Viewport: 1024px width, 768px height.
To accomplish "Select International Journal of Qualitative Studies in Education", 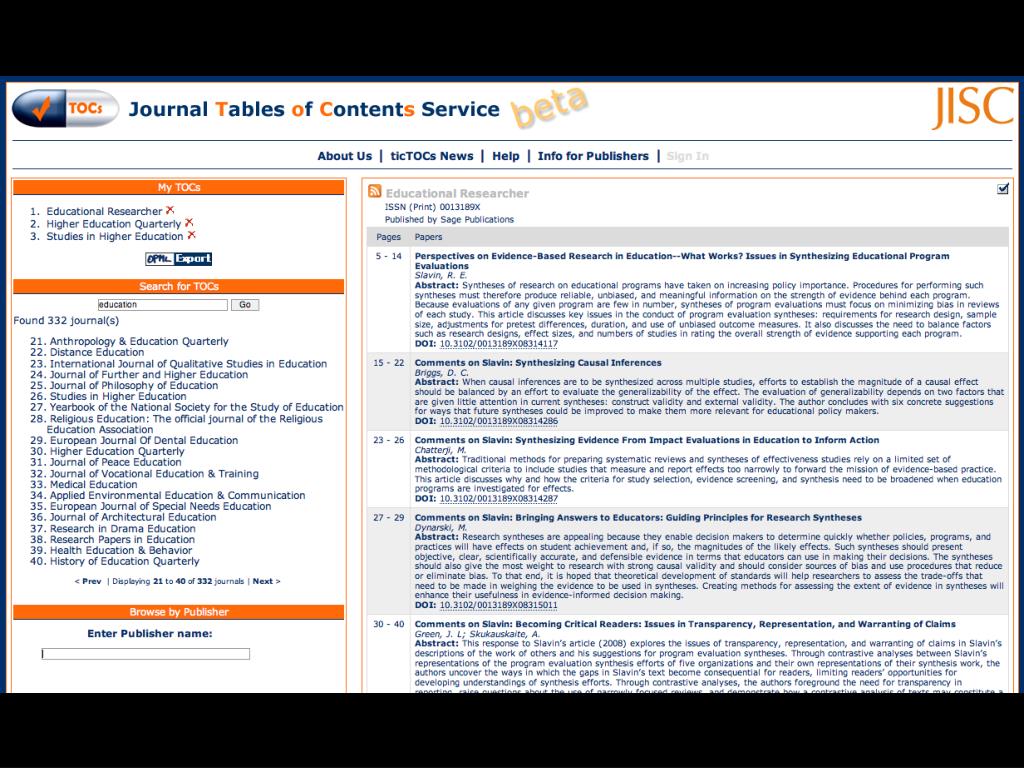I will (x=188, y=364).
